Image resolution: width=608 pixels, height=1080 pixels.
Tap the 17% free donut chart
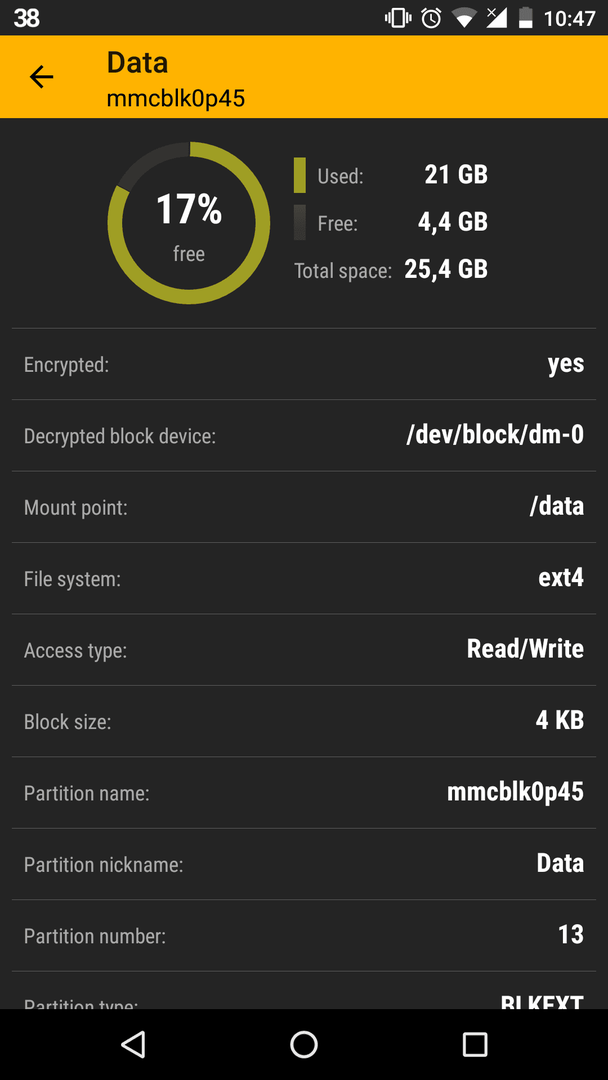[189, 222]
